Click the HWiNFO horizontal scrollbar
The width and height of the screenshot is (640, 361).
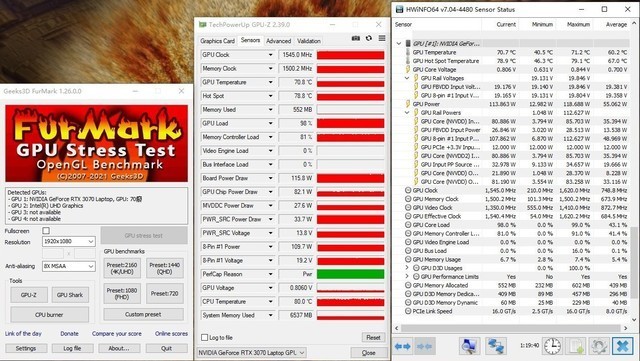(x=511, y=328)
